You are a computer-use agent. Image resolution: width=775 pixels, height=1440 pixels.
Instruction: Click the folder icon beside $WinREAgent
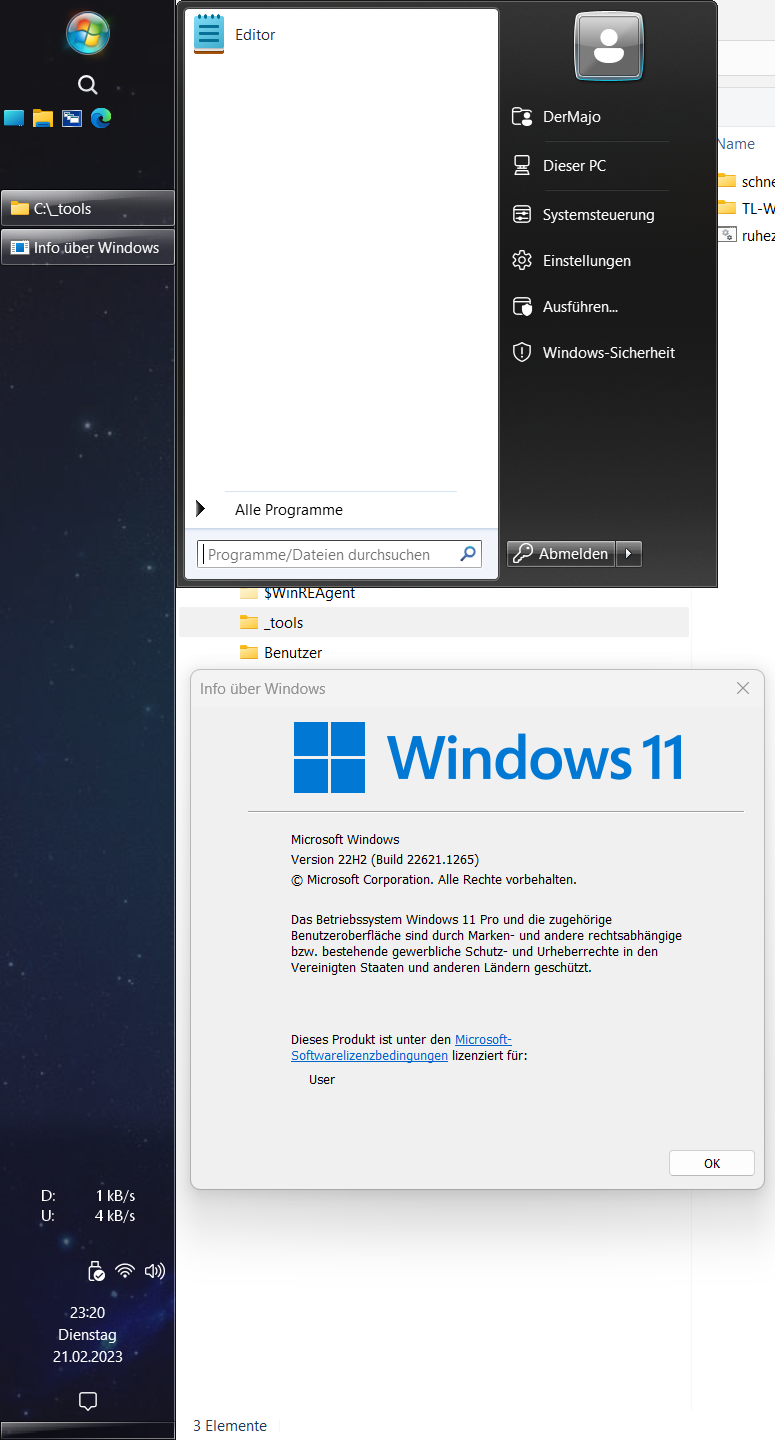(249, 593)
